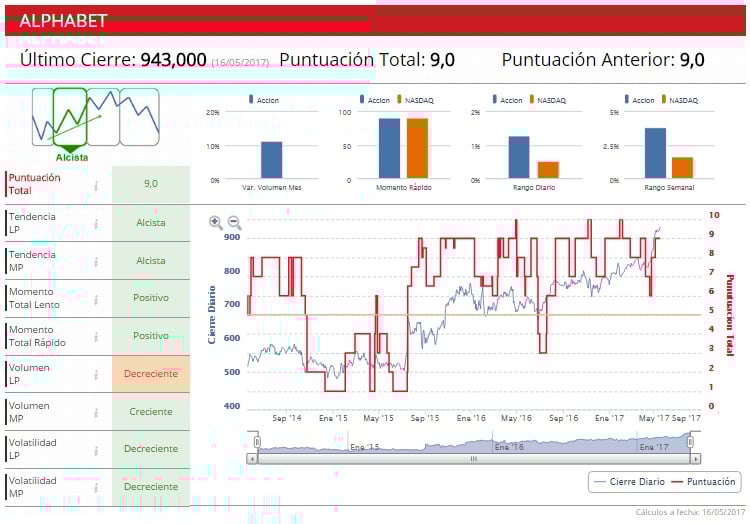Click the Ene '16 label in navigator
Viewport: 750px width, 524px height.
[x=509, y=447]
